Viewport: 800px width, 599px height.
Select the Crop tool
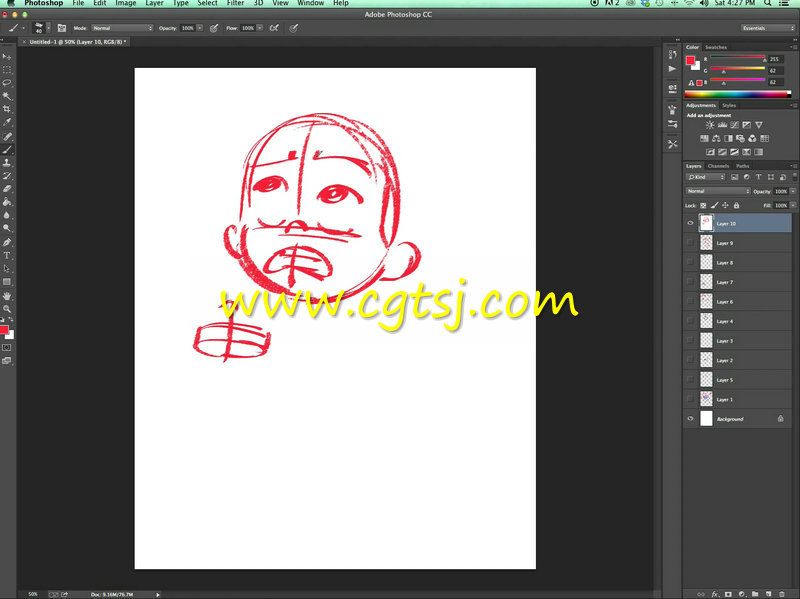pos(7,109)
